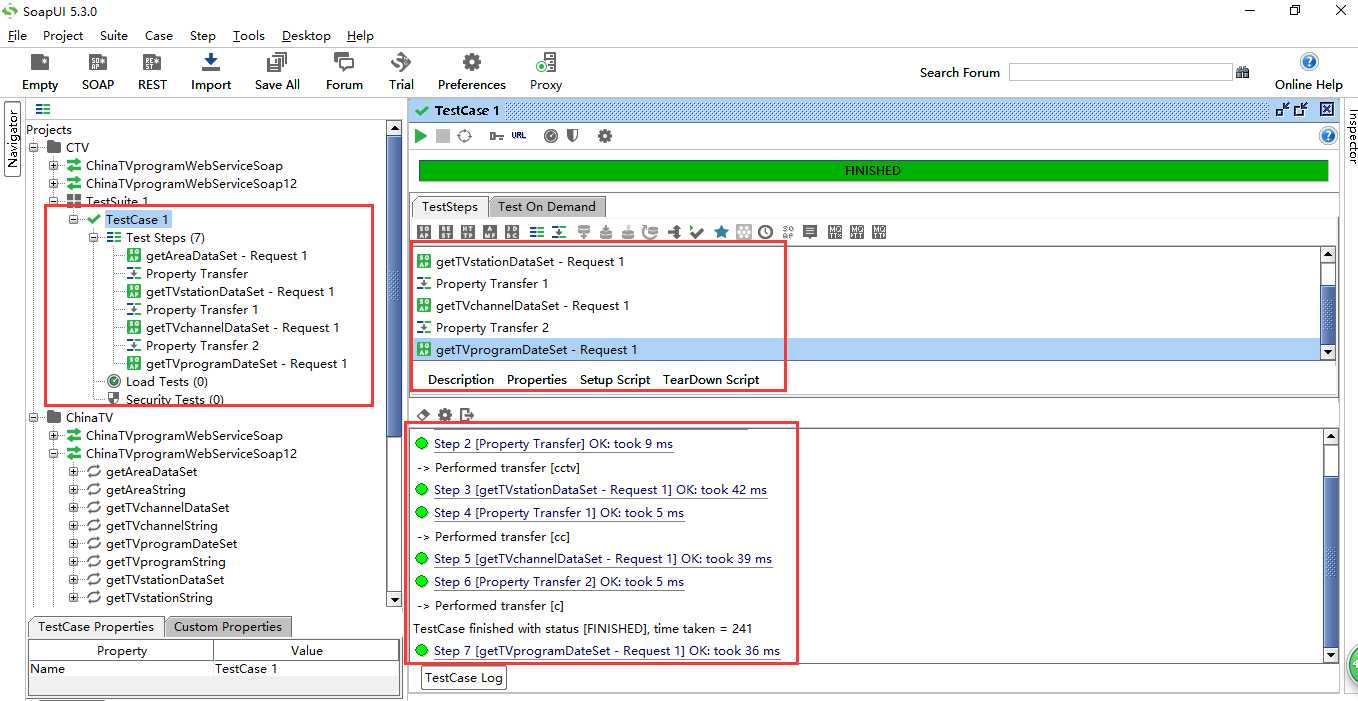Open the Tools menu
This screenshot has width=1358, height=701.
coord(249,35)
